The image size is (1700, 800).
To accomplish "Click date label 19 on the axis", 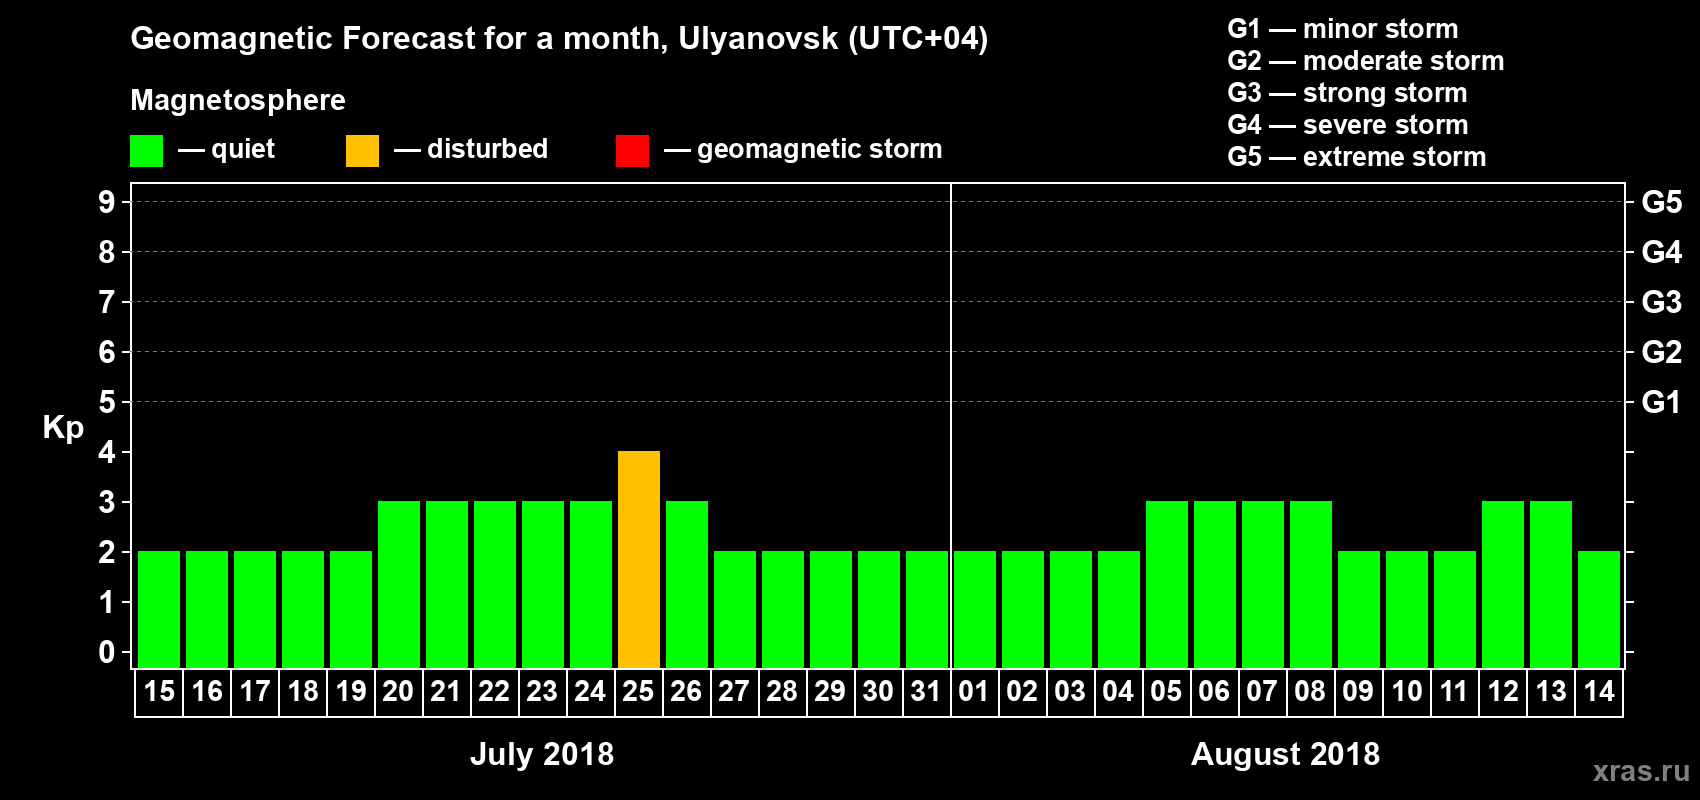I will pos(351,691).
